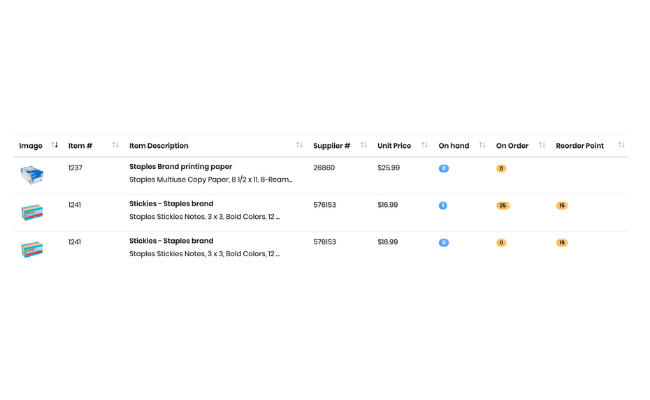Click the $25.99 unit price
Screen dimensions: 650x400
pyautogui.click(x=389, y=168)
